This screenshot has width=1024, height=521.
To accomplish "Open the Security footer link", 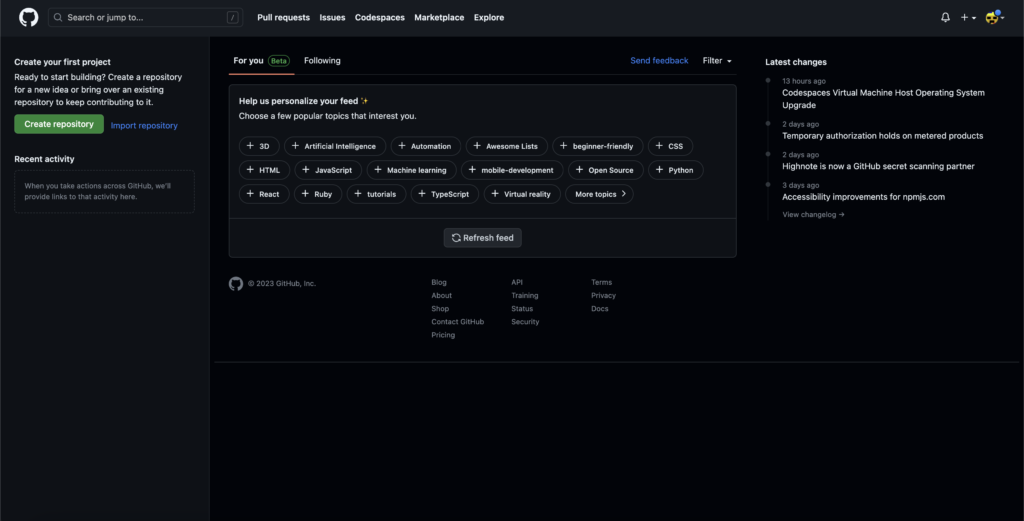I will [x=525, y=321].
